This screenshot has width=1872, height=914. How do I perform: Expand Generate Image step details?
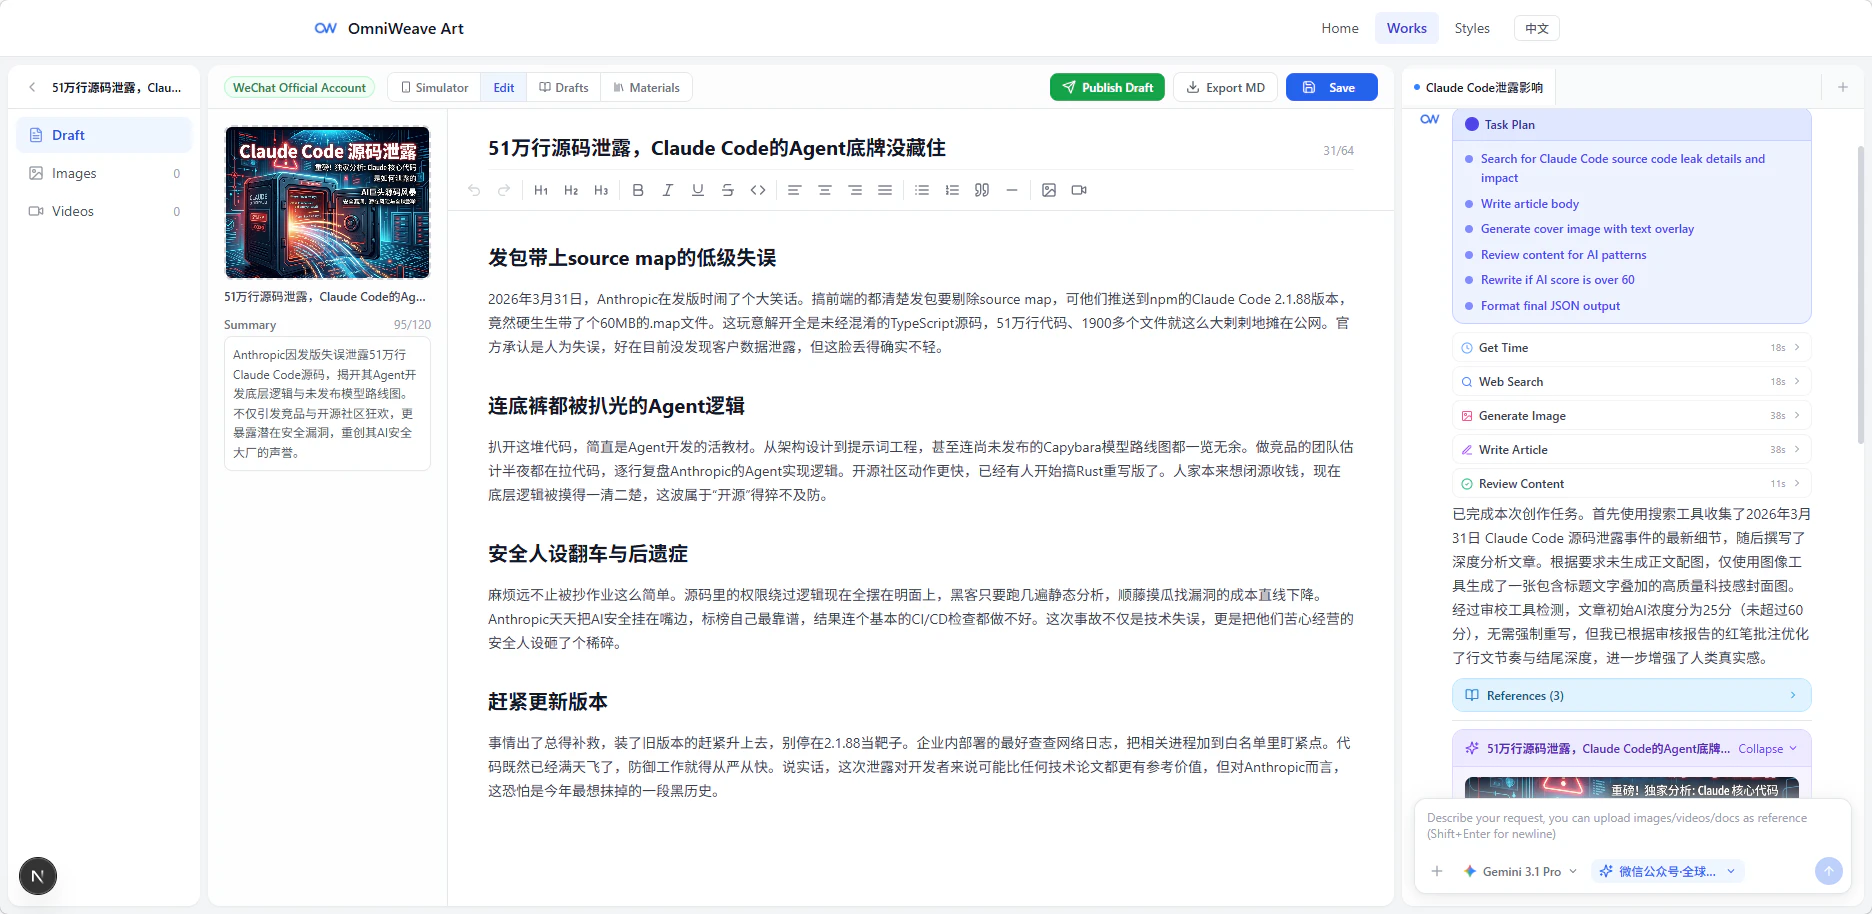click(1631, 416)
